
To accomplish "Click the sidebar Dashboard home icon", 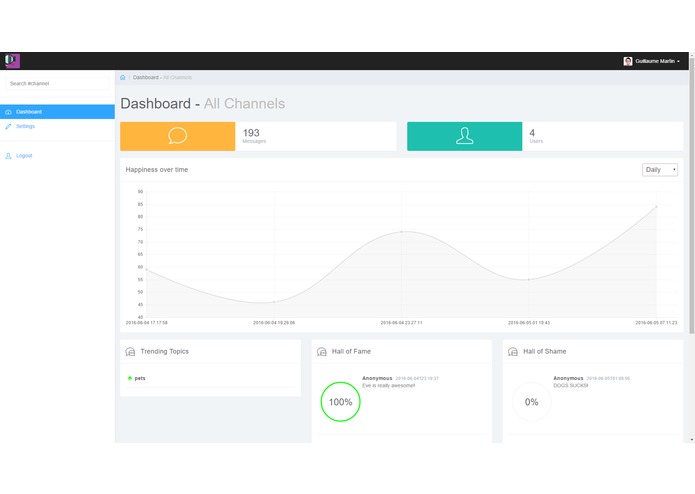I will (8, 112).
